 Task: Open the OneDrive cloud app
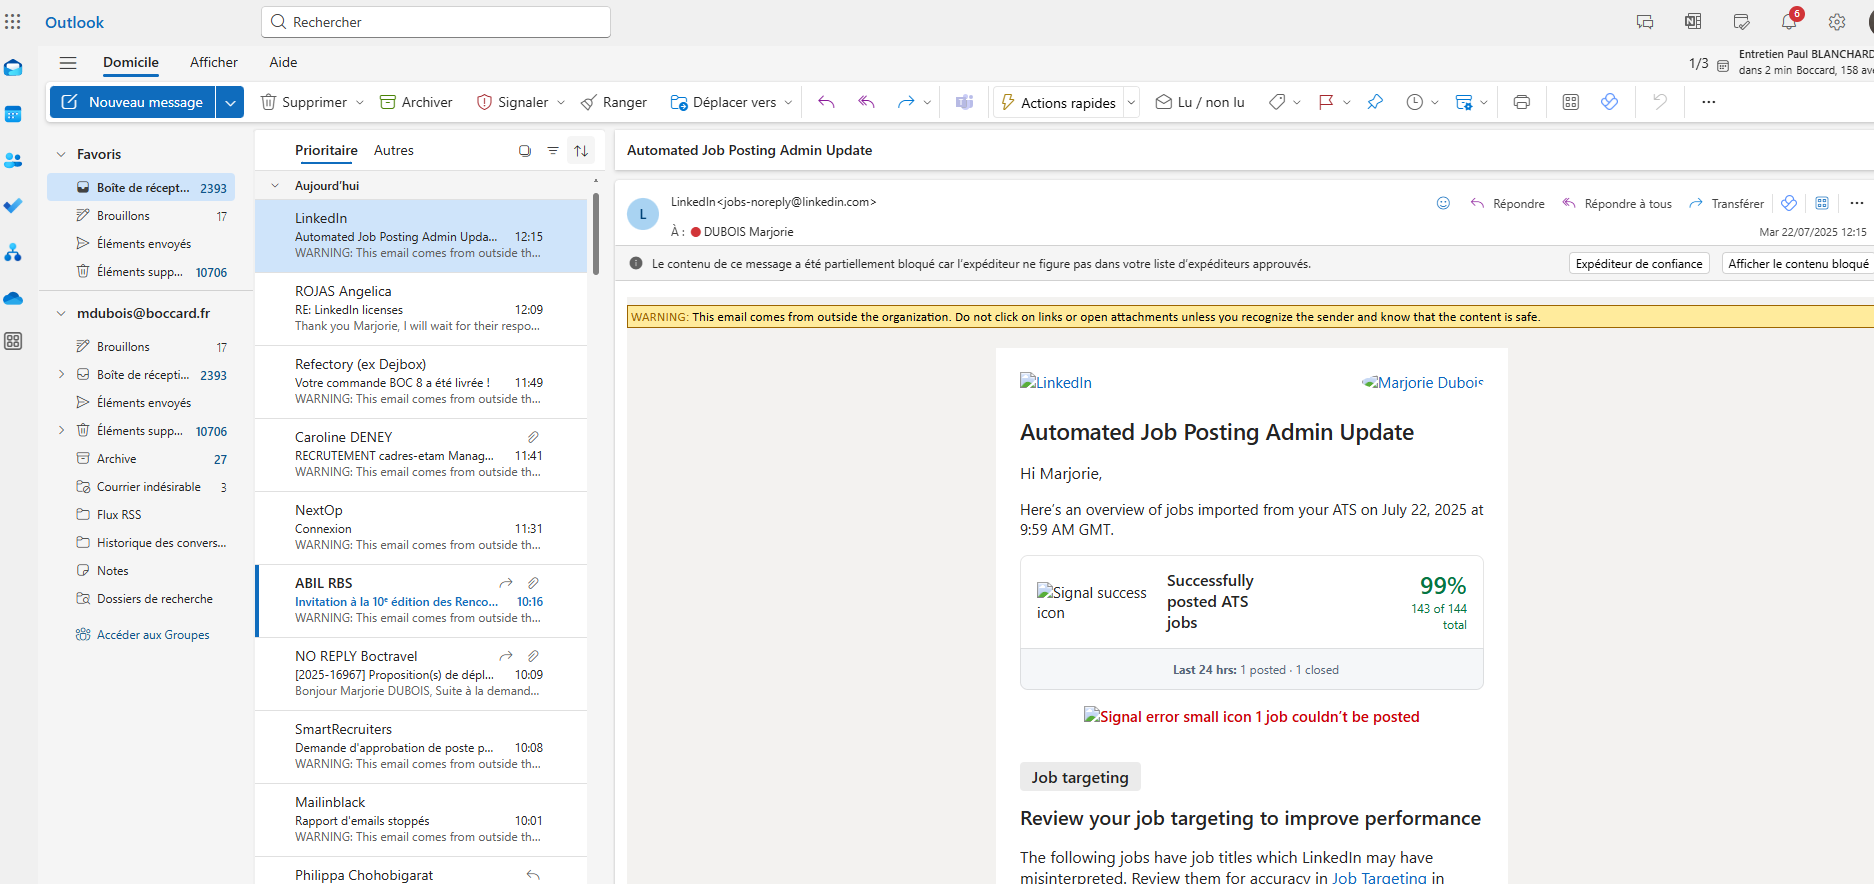click(13, 298)
